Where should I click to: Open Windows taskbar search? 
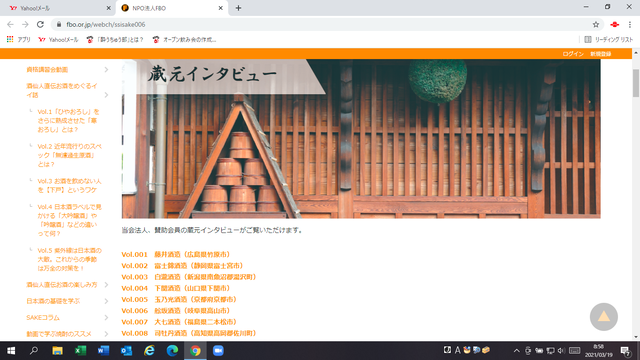34,351
